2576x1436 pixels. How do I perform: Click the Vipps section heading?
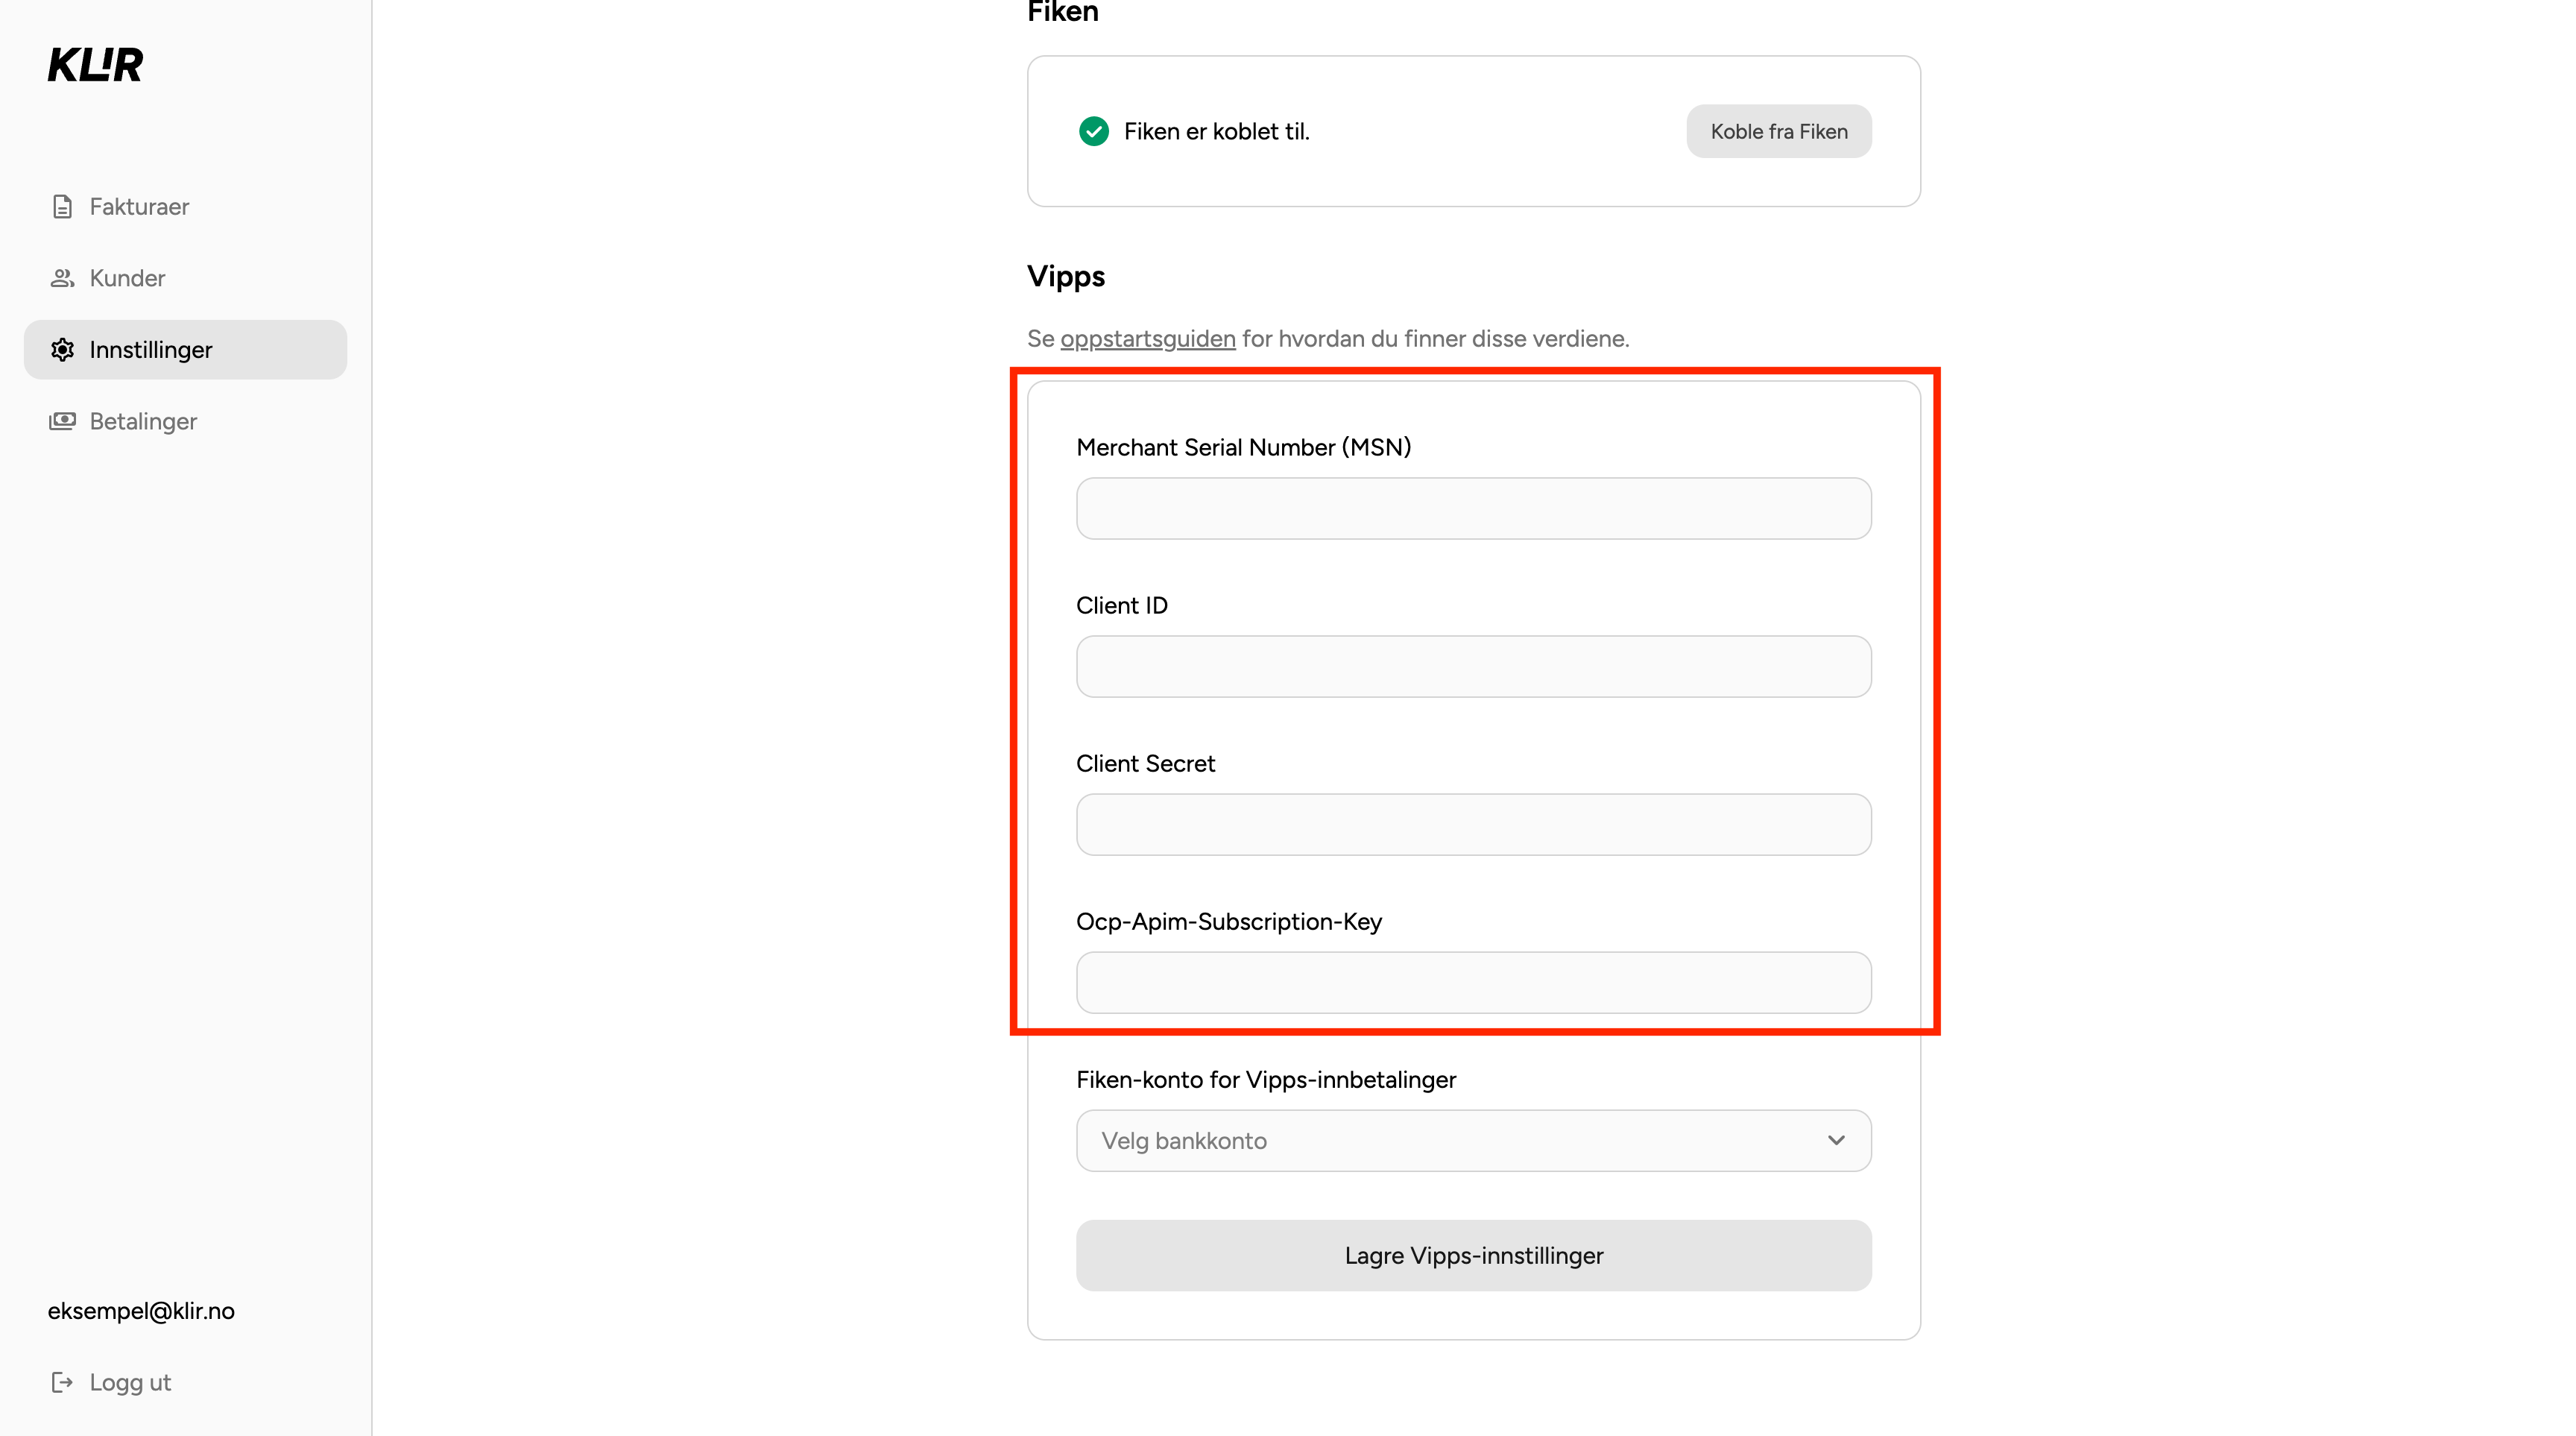(x=1066, y=277)
